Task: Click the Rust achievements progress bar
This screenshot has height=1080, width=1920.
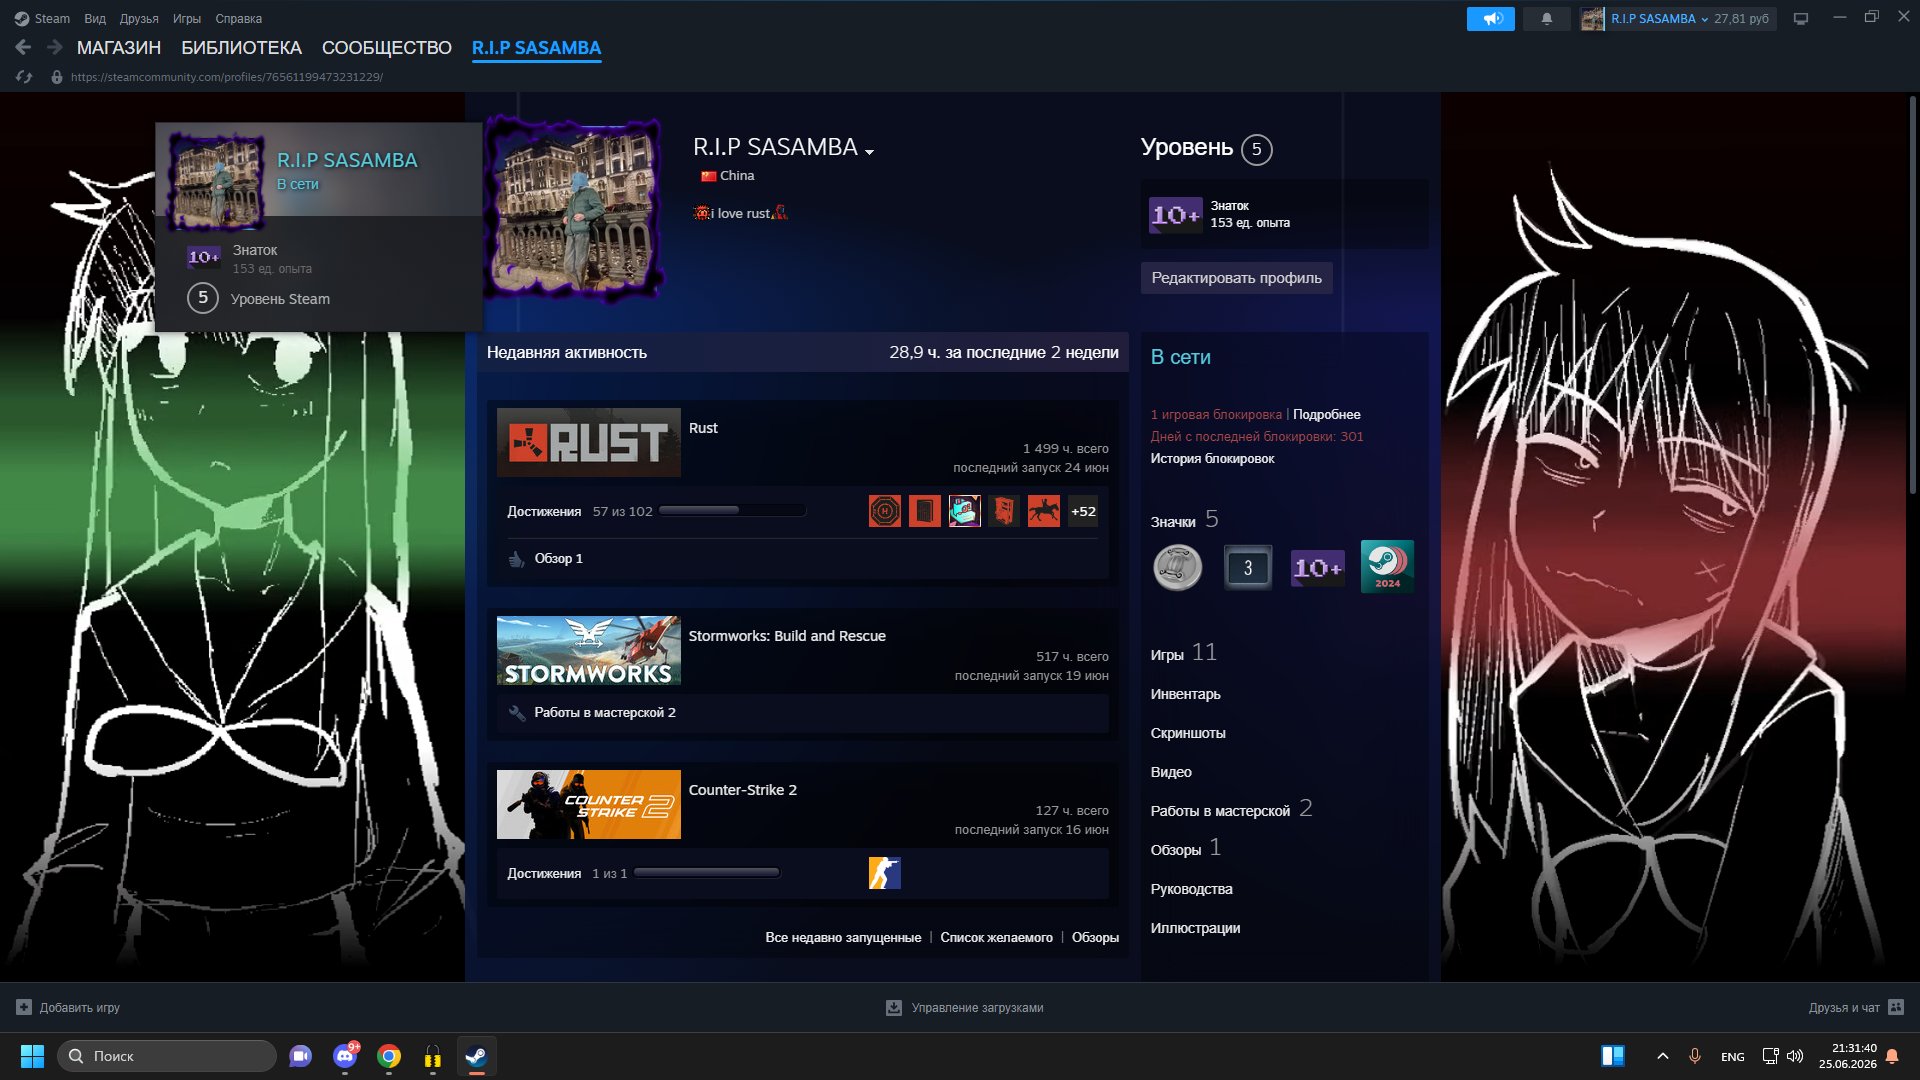Action: [732, 511]
